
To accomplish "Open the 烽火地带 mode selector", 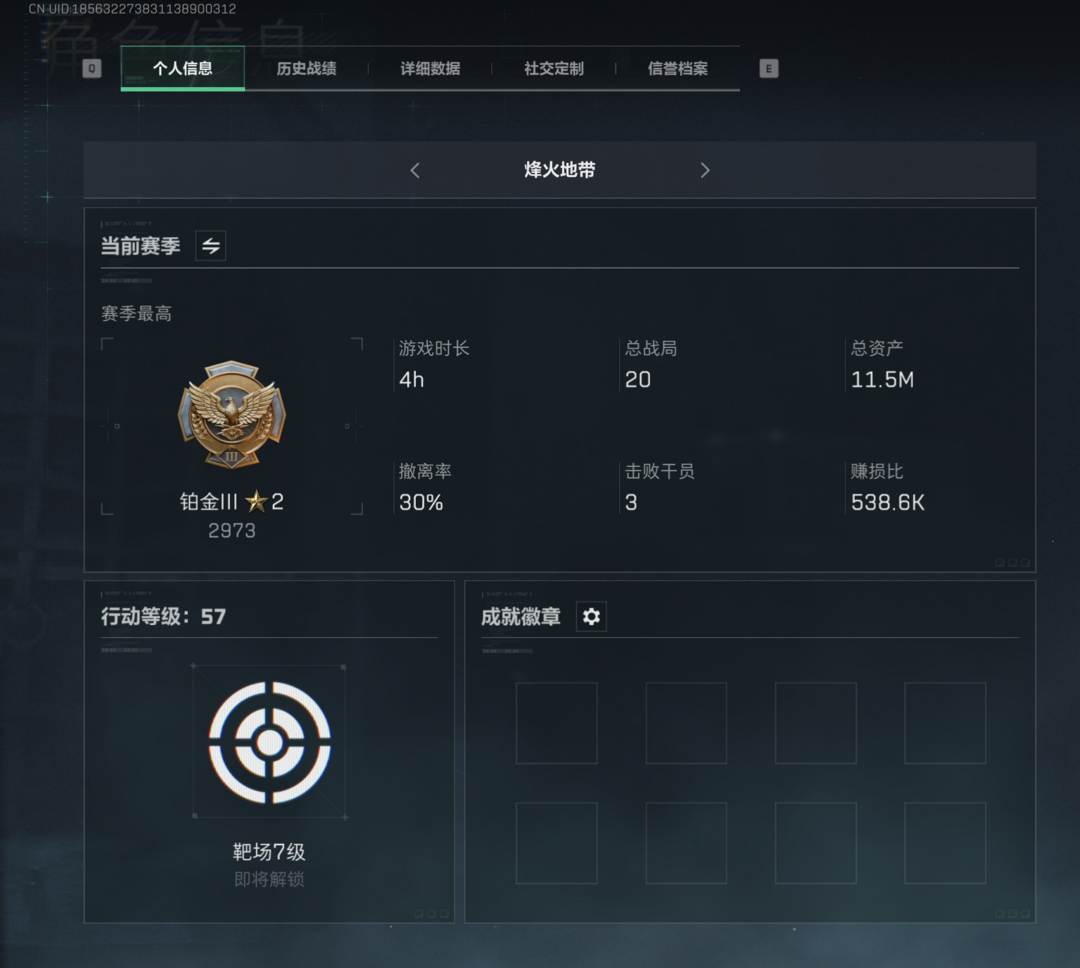I will [559, 170].
